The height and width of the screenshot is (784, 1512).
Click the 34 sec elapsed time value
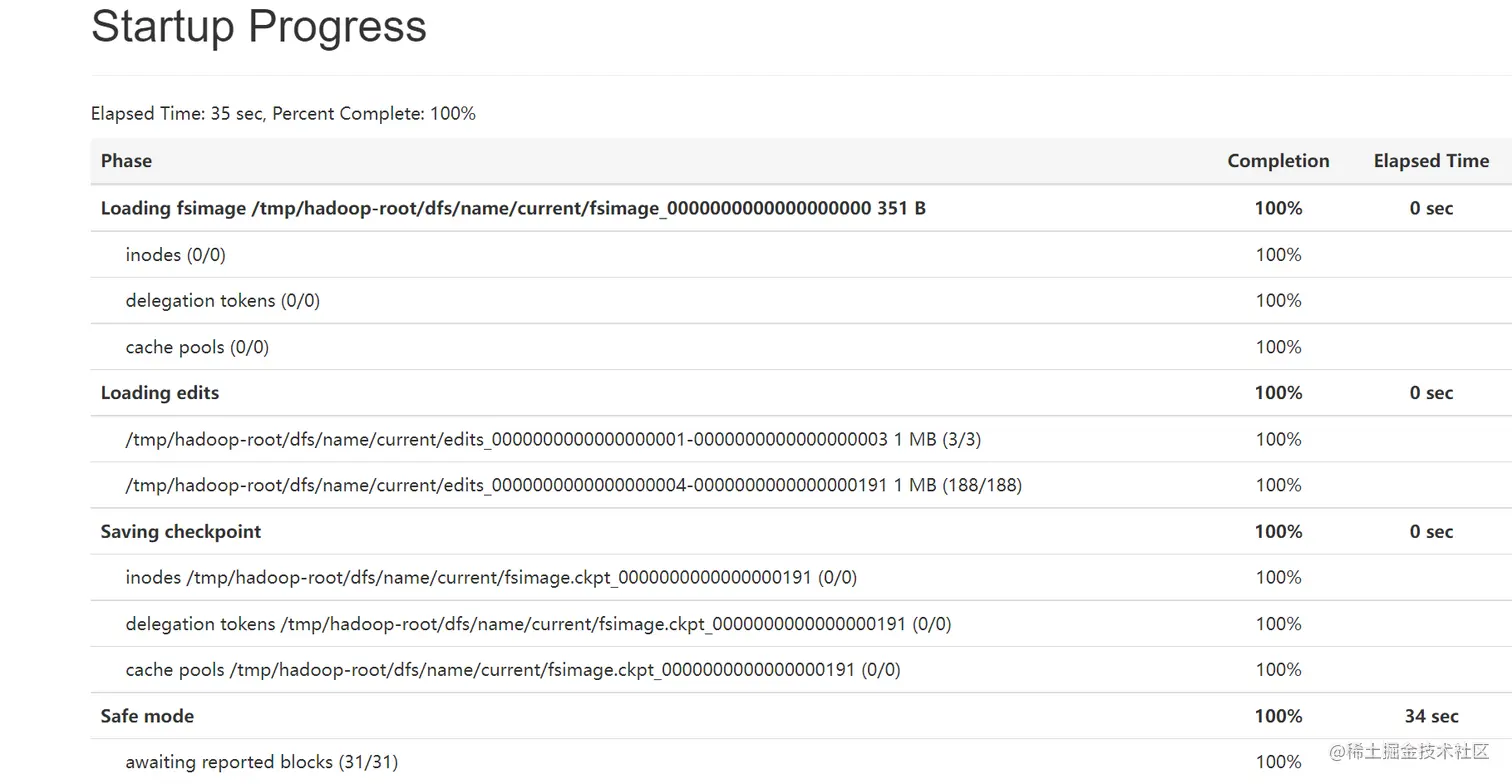point(1431,716)
